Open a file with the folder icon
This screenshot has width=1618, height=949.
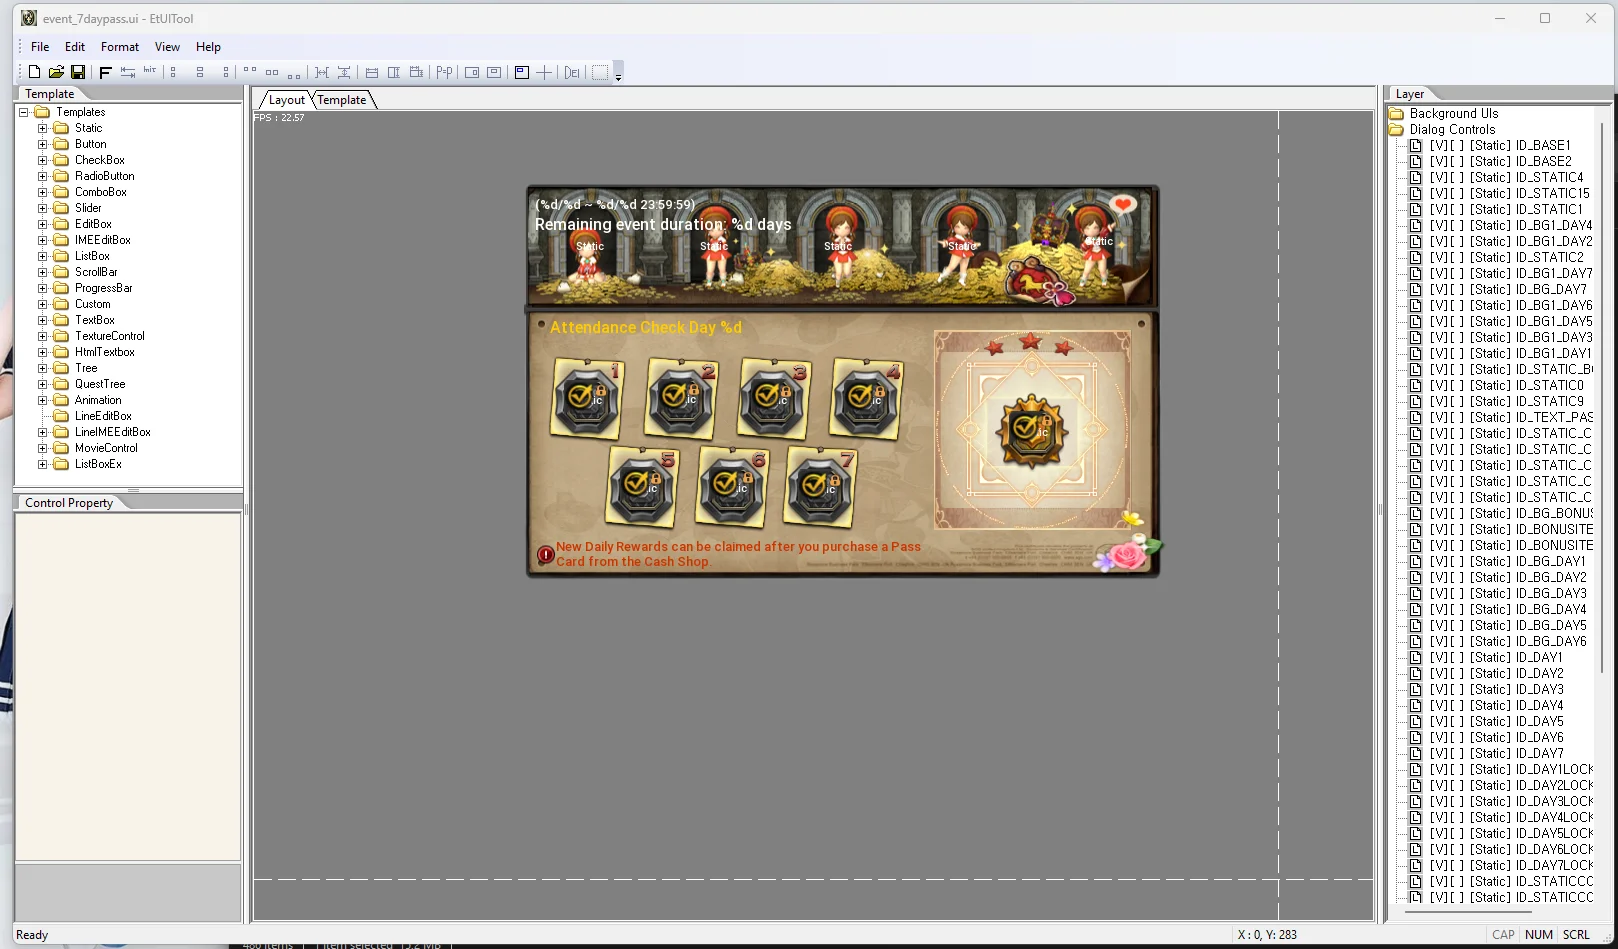[56, 72]
